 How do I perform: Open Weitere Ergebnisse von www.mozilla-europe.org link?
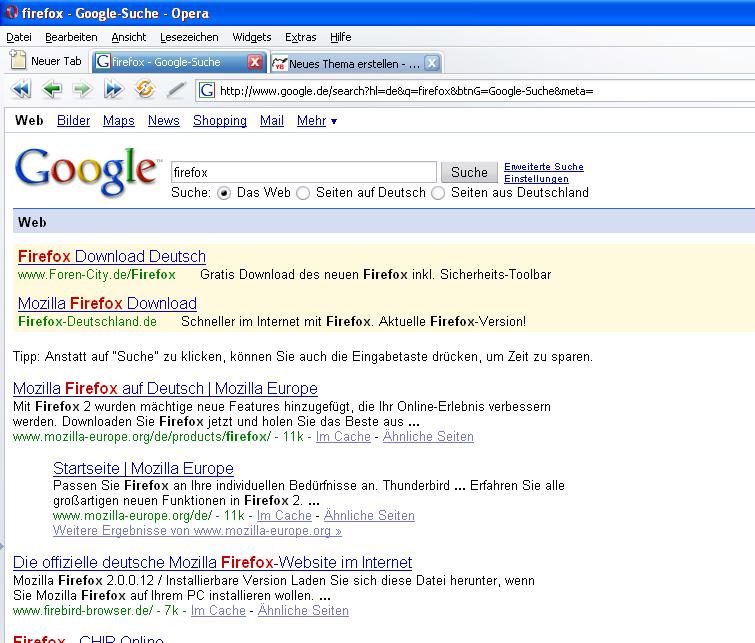(197, 531)
